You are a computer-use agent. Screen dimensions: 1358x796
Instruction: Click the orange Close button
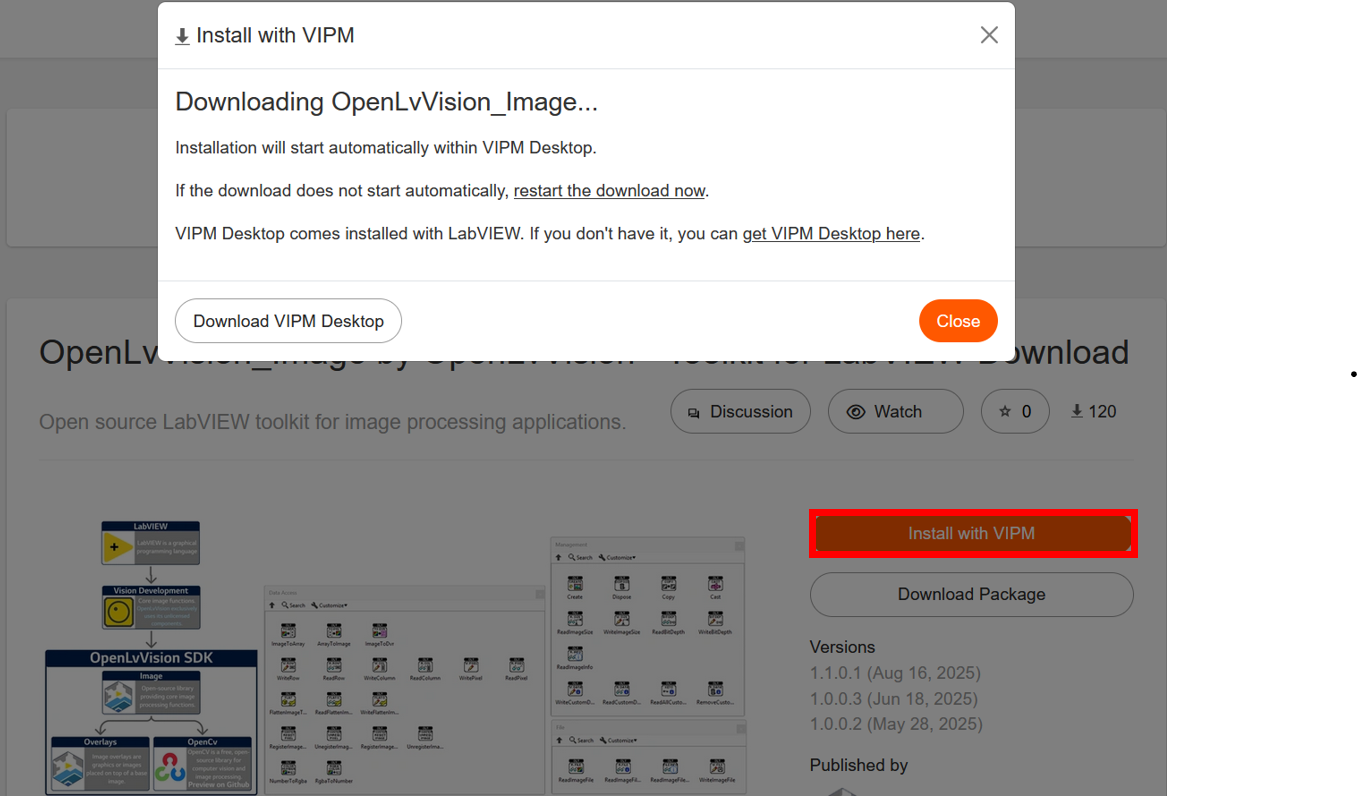[957, 321]
